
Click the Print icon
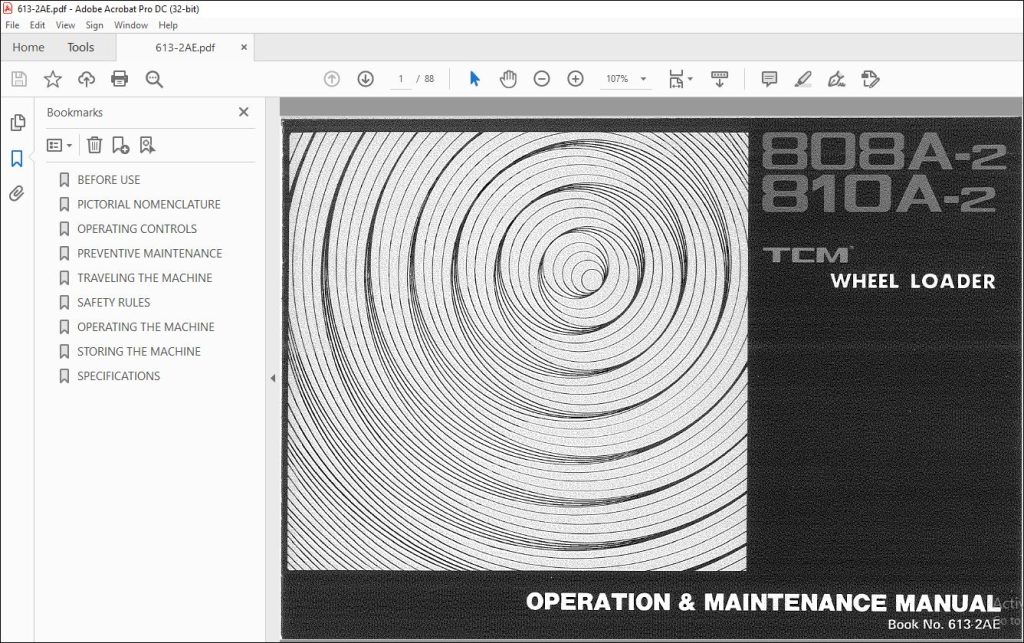[120, 79]
